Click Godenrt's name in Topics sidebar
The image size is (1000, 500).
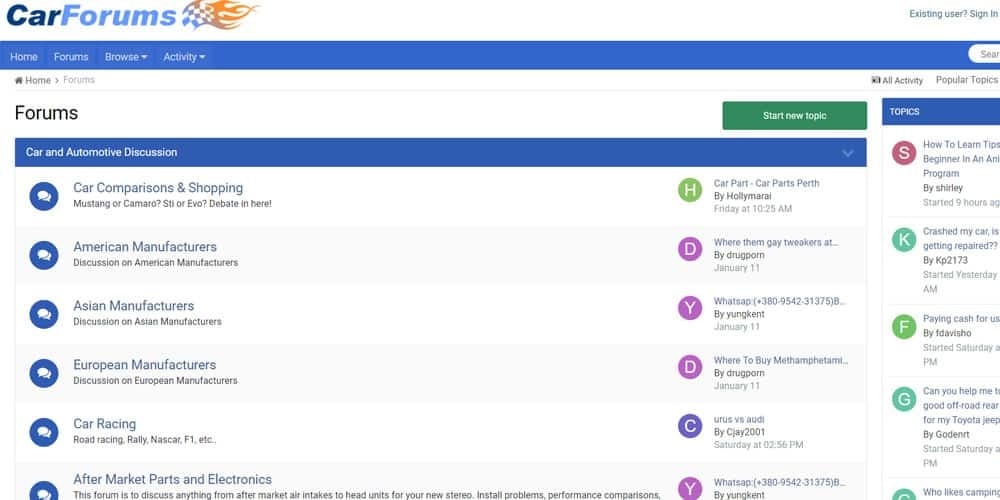(x=952, y=434)
